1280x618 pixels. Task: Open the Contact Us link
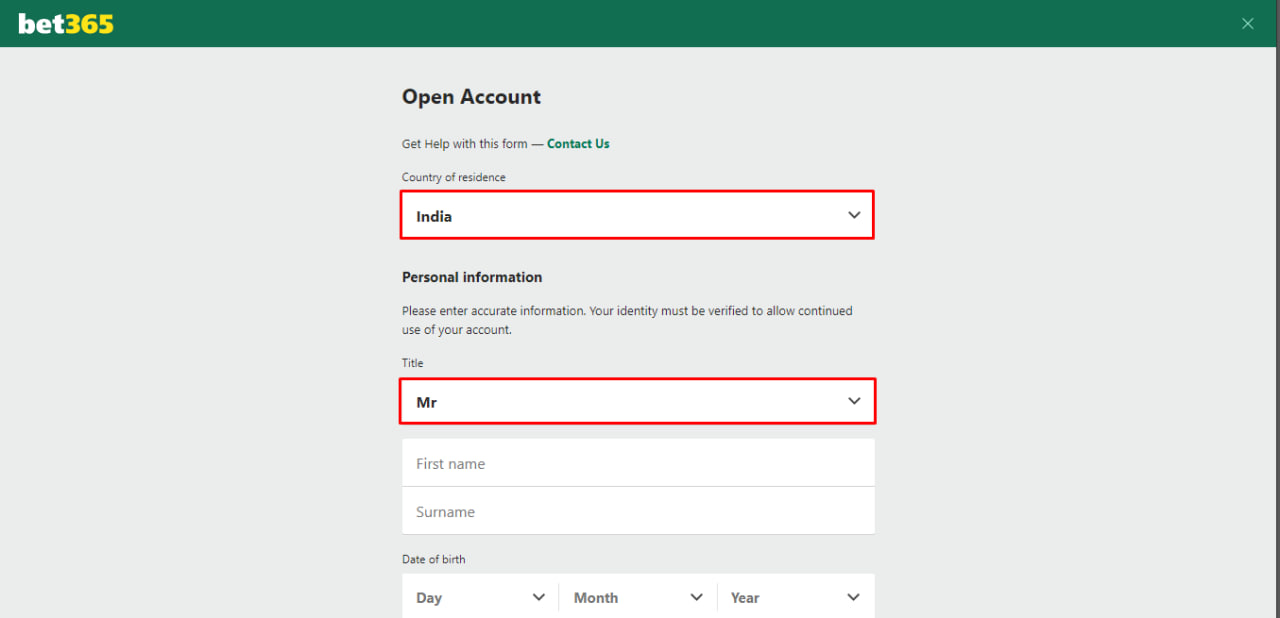[578, 144]
